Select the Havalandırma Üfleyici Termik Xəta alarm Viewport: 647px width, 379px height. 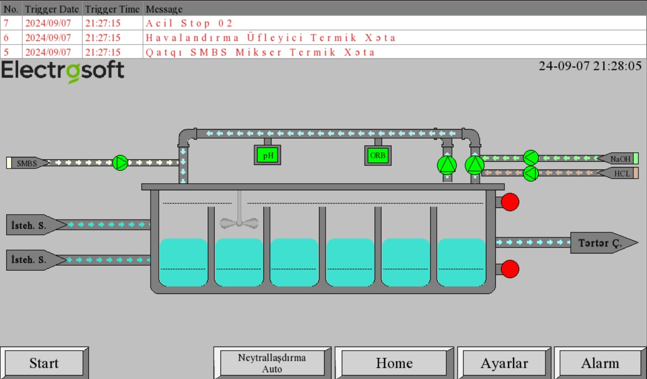324,38
